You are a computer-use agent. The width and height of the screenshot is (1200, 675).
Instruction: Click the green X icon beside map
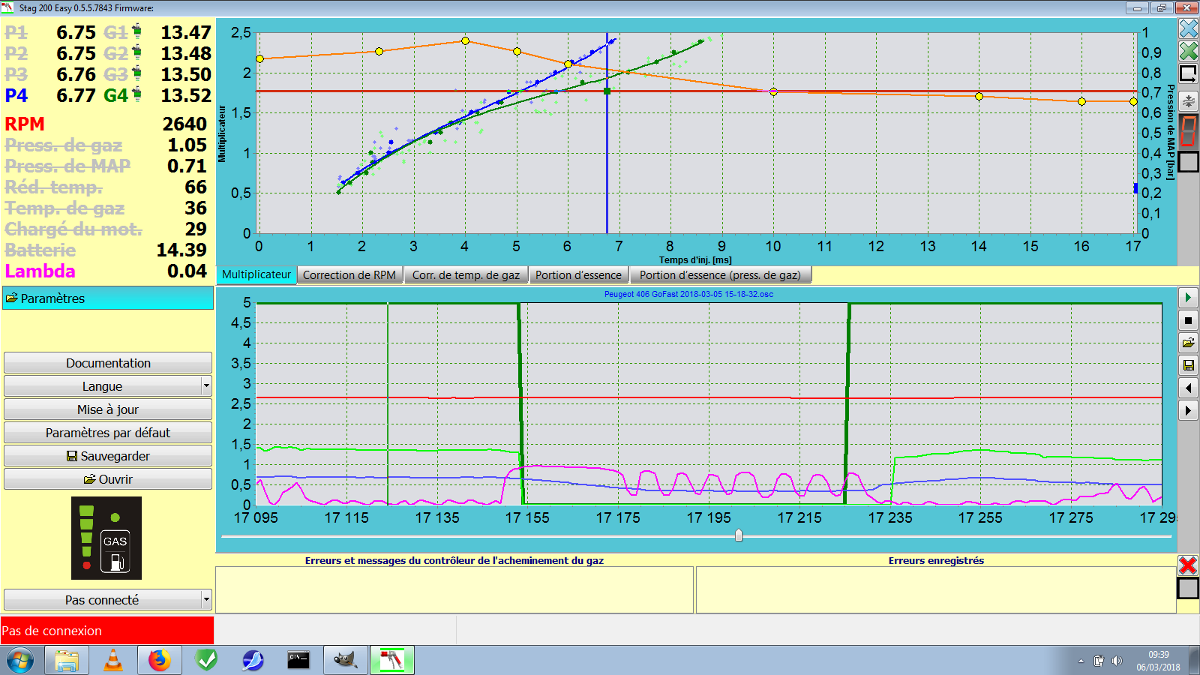click(1188, 51)
